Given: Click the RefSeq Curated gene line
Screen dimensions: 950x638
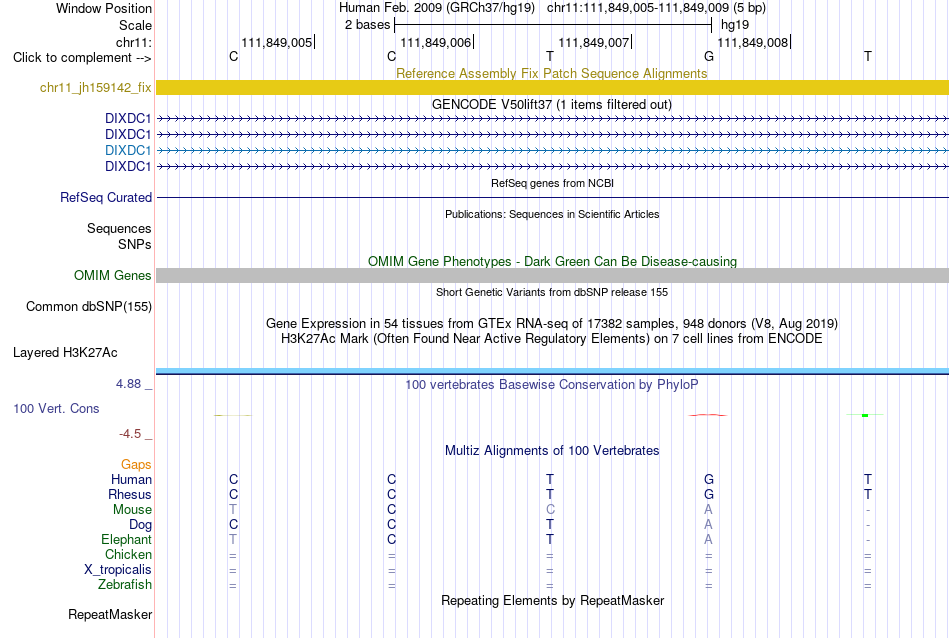Looking at the screenshot, I should pyautogui.click(x=552, y=198).
